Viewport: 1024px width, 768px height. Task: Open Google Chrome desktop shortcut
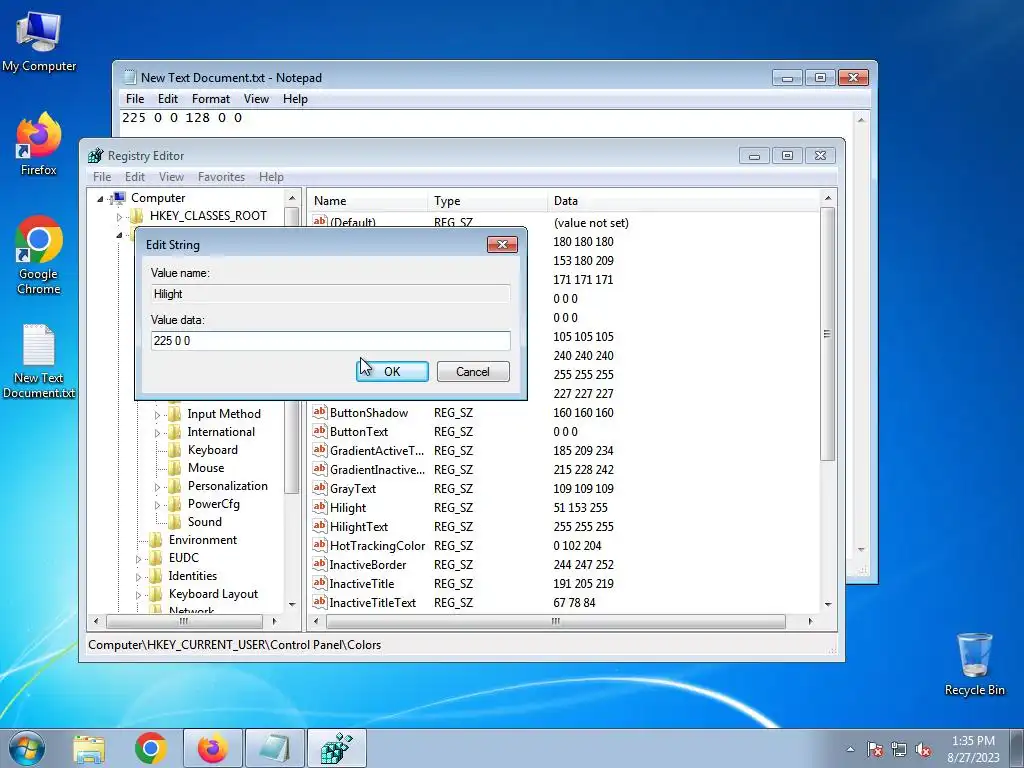click(39, 255)
